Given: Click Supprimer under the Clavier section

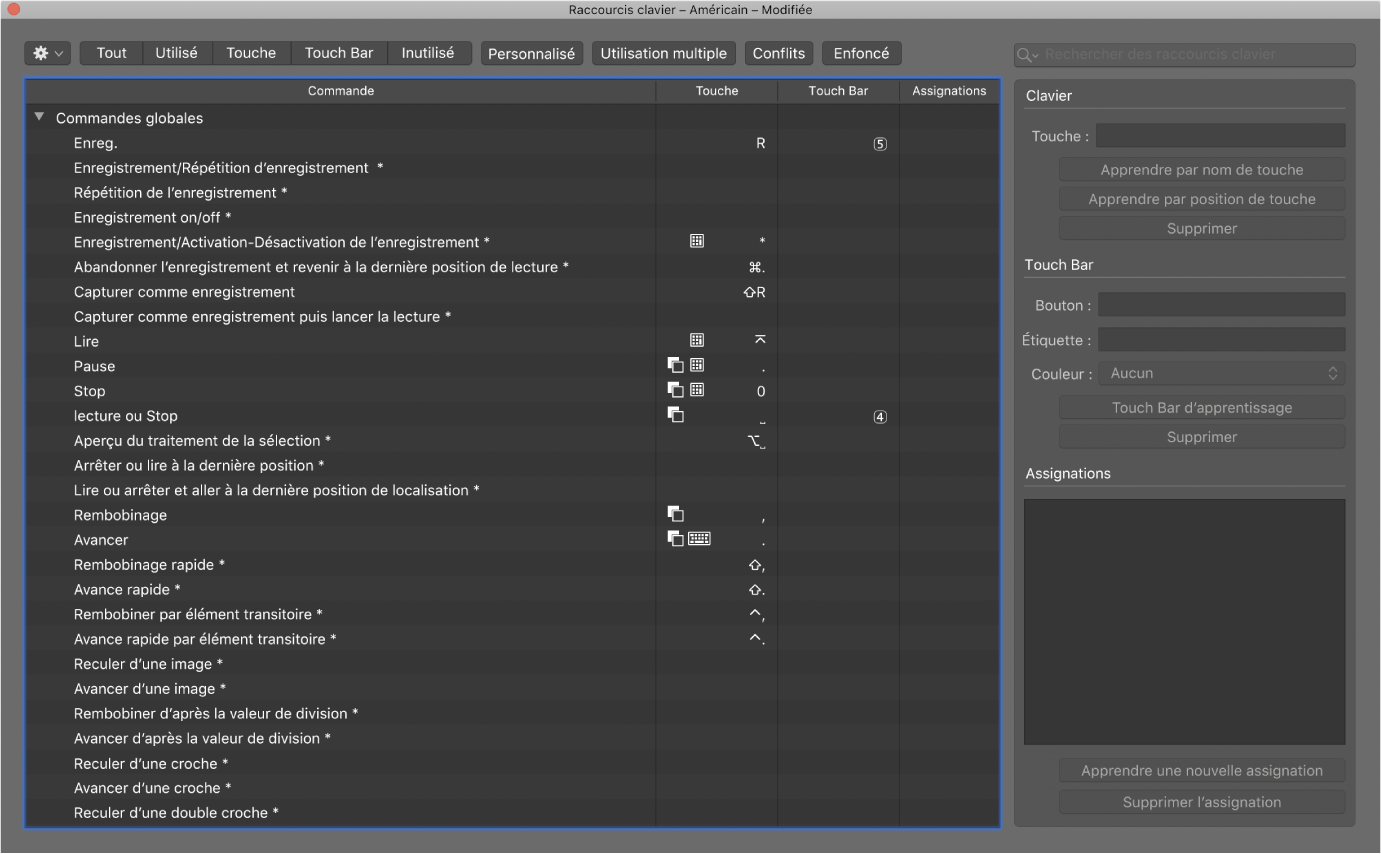Looking at the screenshot, I should click(1202, 228).
